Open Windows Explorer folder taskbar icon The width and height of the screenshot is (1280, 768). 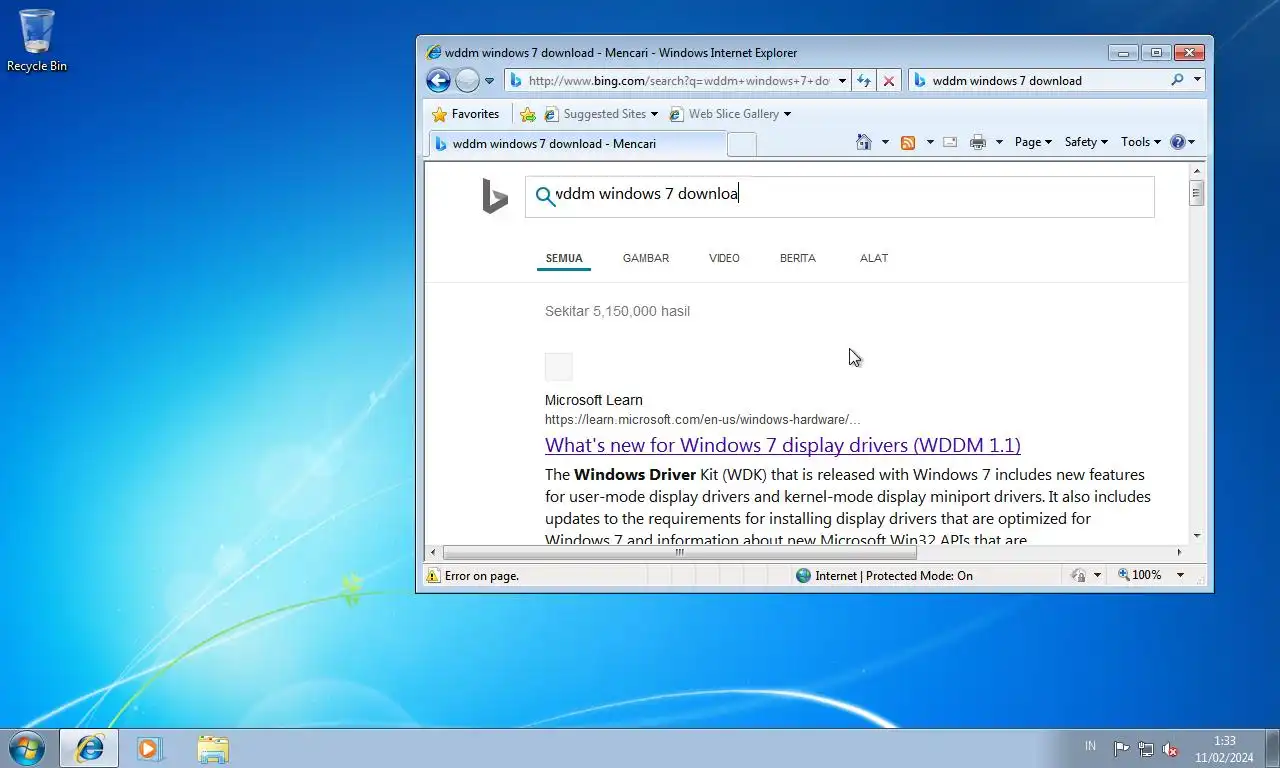213,748
